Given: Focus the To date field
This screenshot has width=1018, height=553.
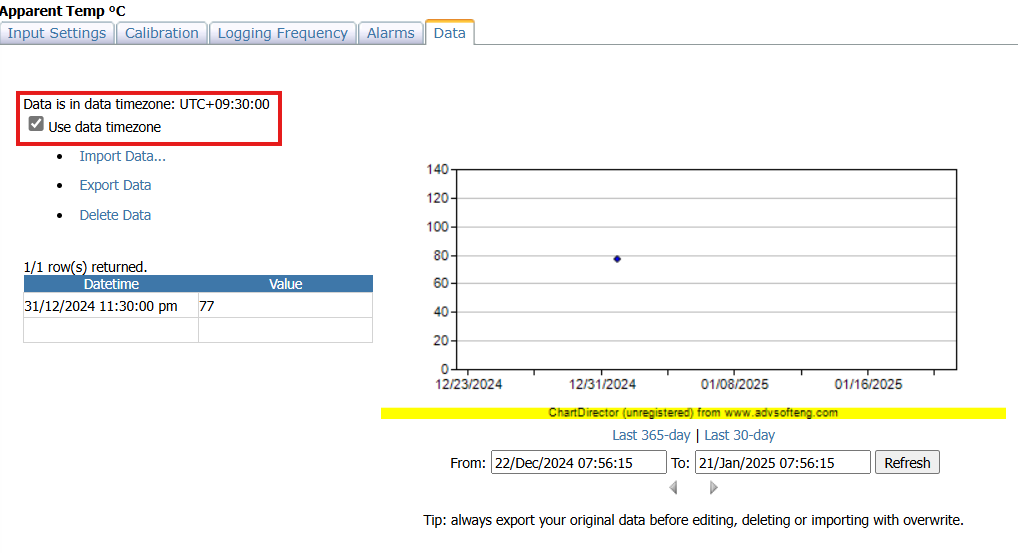Looking at the screenshot, I should (782, 462).
